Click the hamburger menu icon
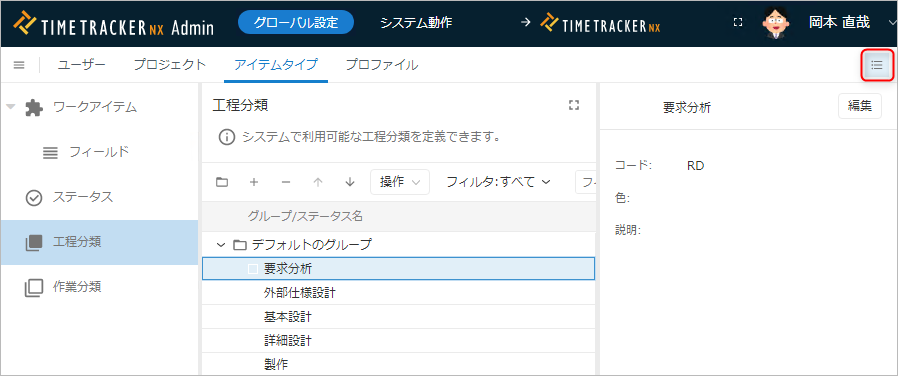The height and width of the screenshot is (376, 898). (19, 65)
